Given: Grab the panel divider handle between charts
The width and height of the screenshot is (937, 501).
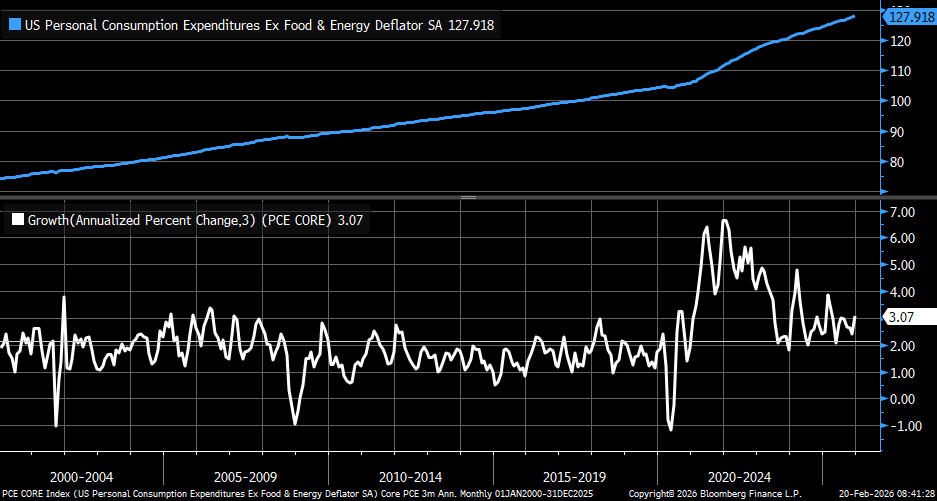Looking at the screenshot, I should tap(468, 199).
